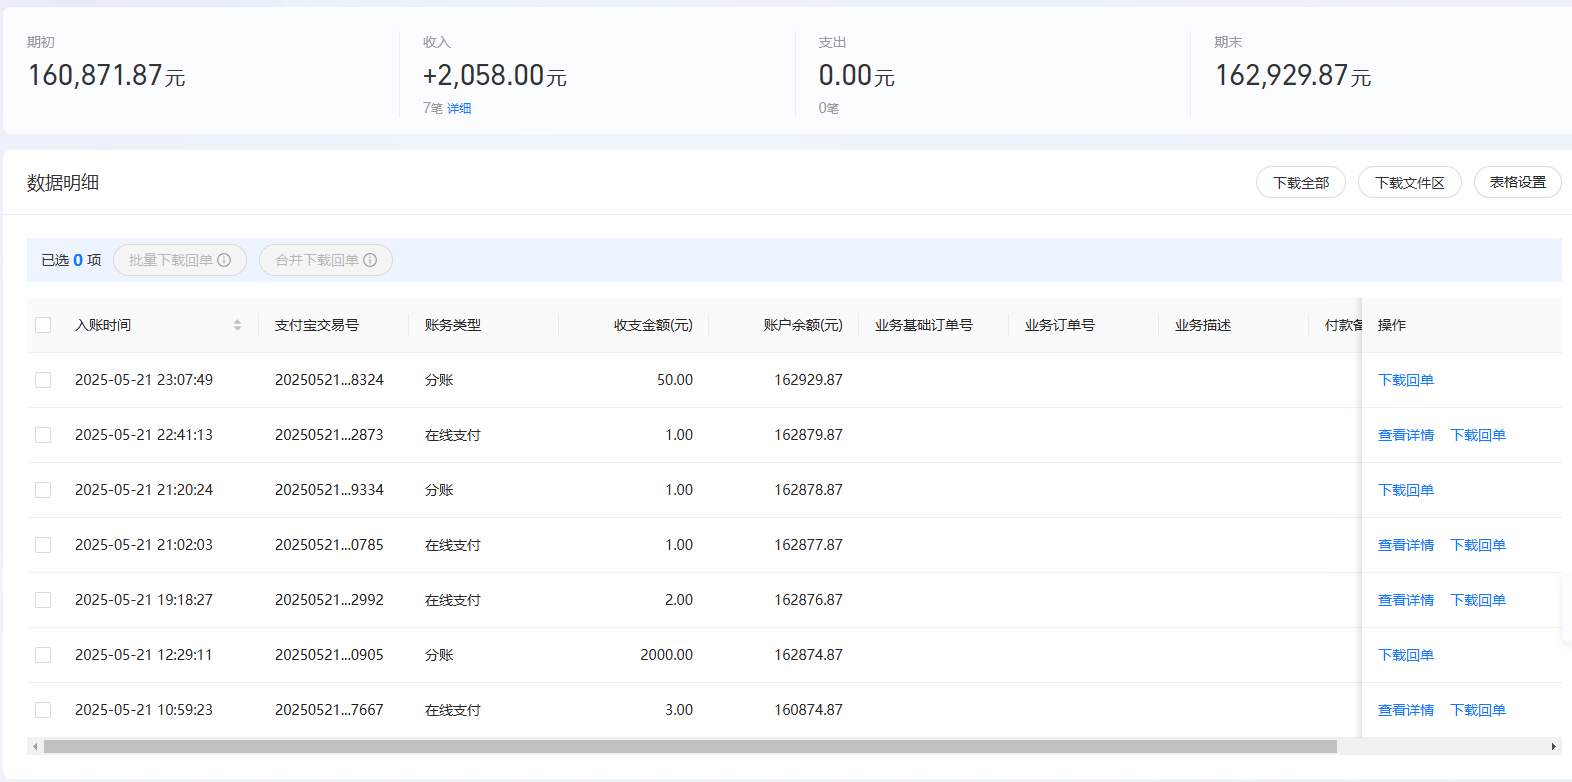Click the horizontal table scrollbar thumb
The height and width of the screenshot is (782, 1572).
pos(690,746)
